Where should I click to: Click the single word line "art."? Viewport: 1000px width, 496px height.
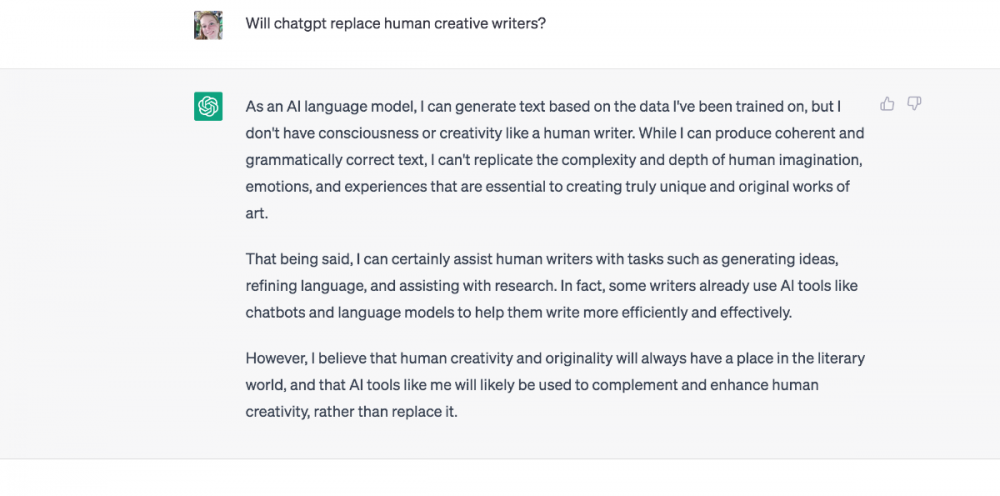click(x=257, y=213)
